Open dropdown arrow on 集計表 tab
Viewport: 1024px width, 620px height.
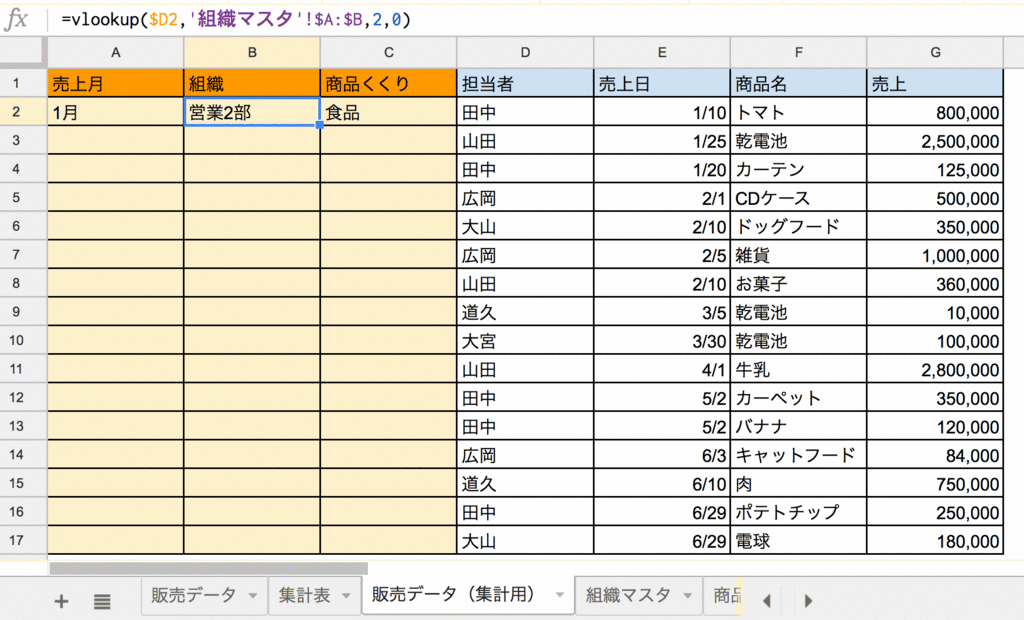click(346, 595)
